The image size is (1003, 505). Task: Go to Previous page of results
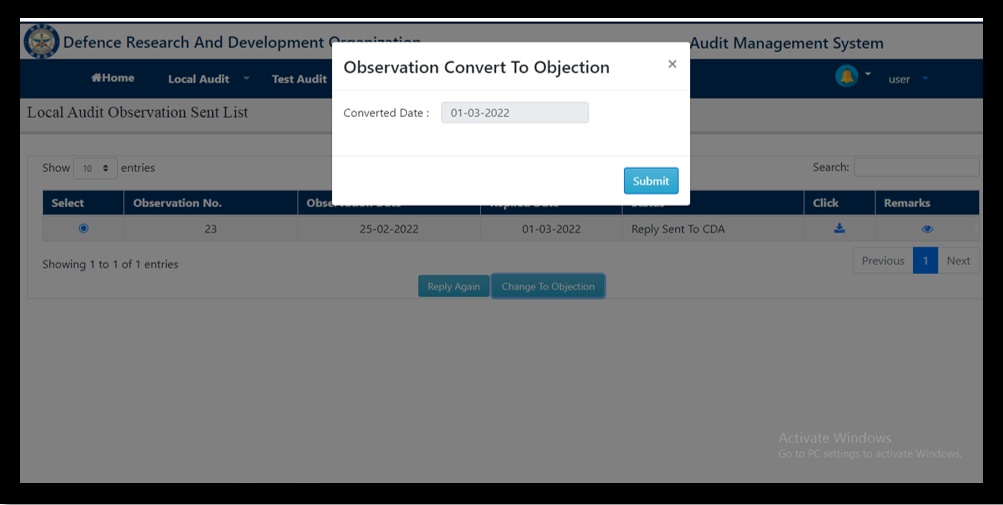tap(882, 261)
